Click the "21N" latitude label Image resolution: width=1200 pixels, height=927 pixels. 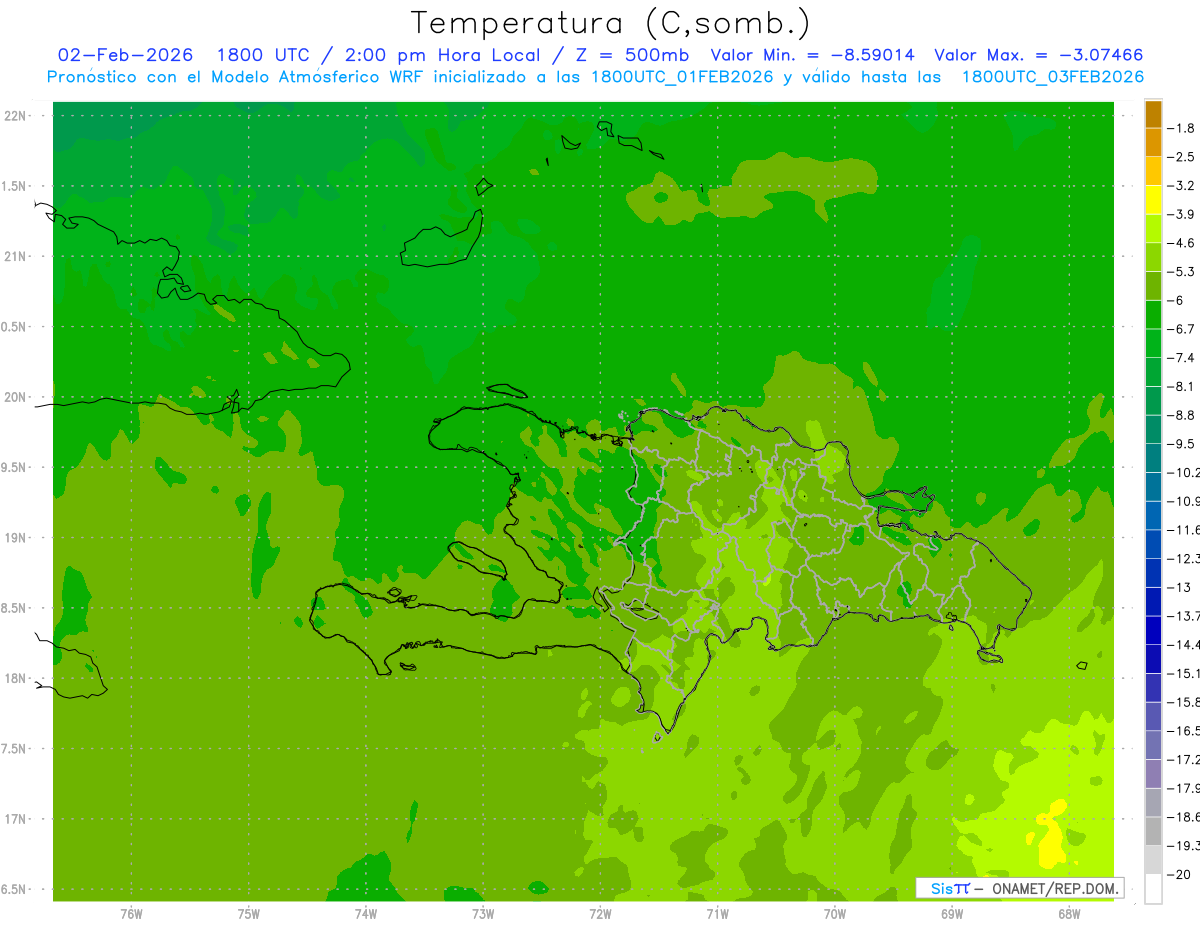tap(15, 257)
